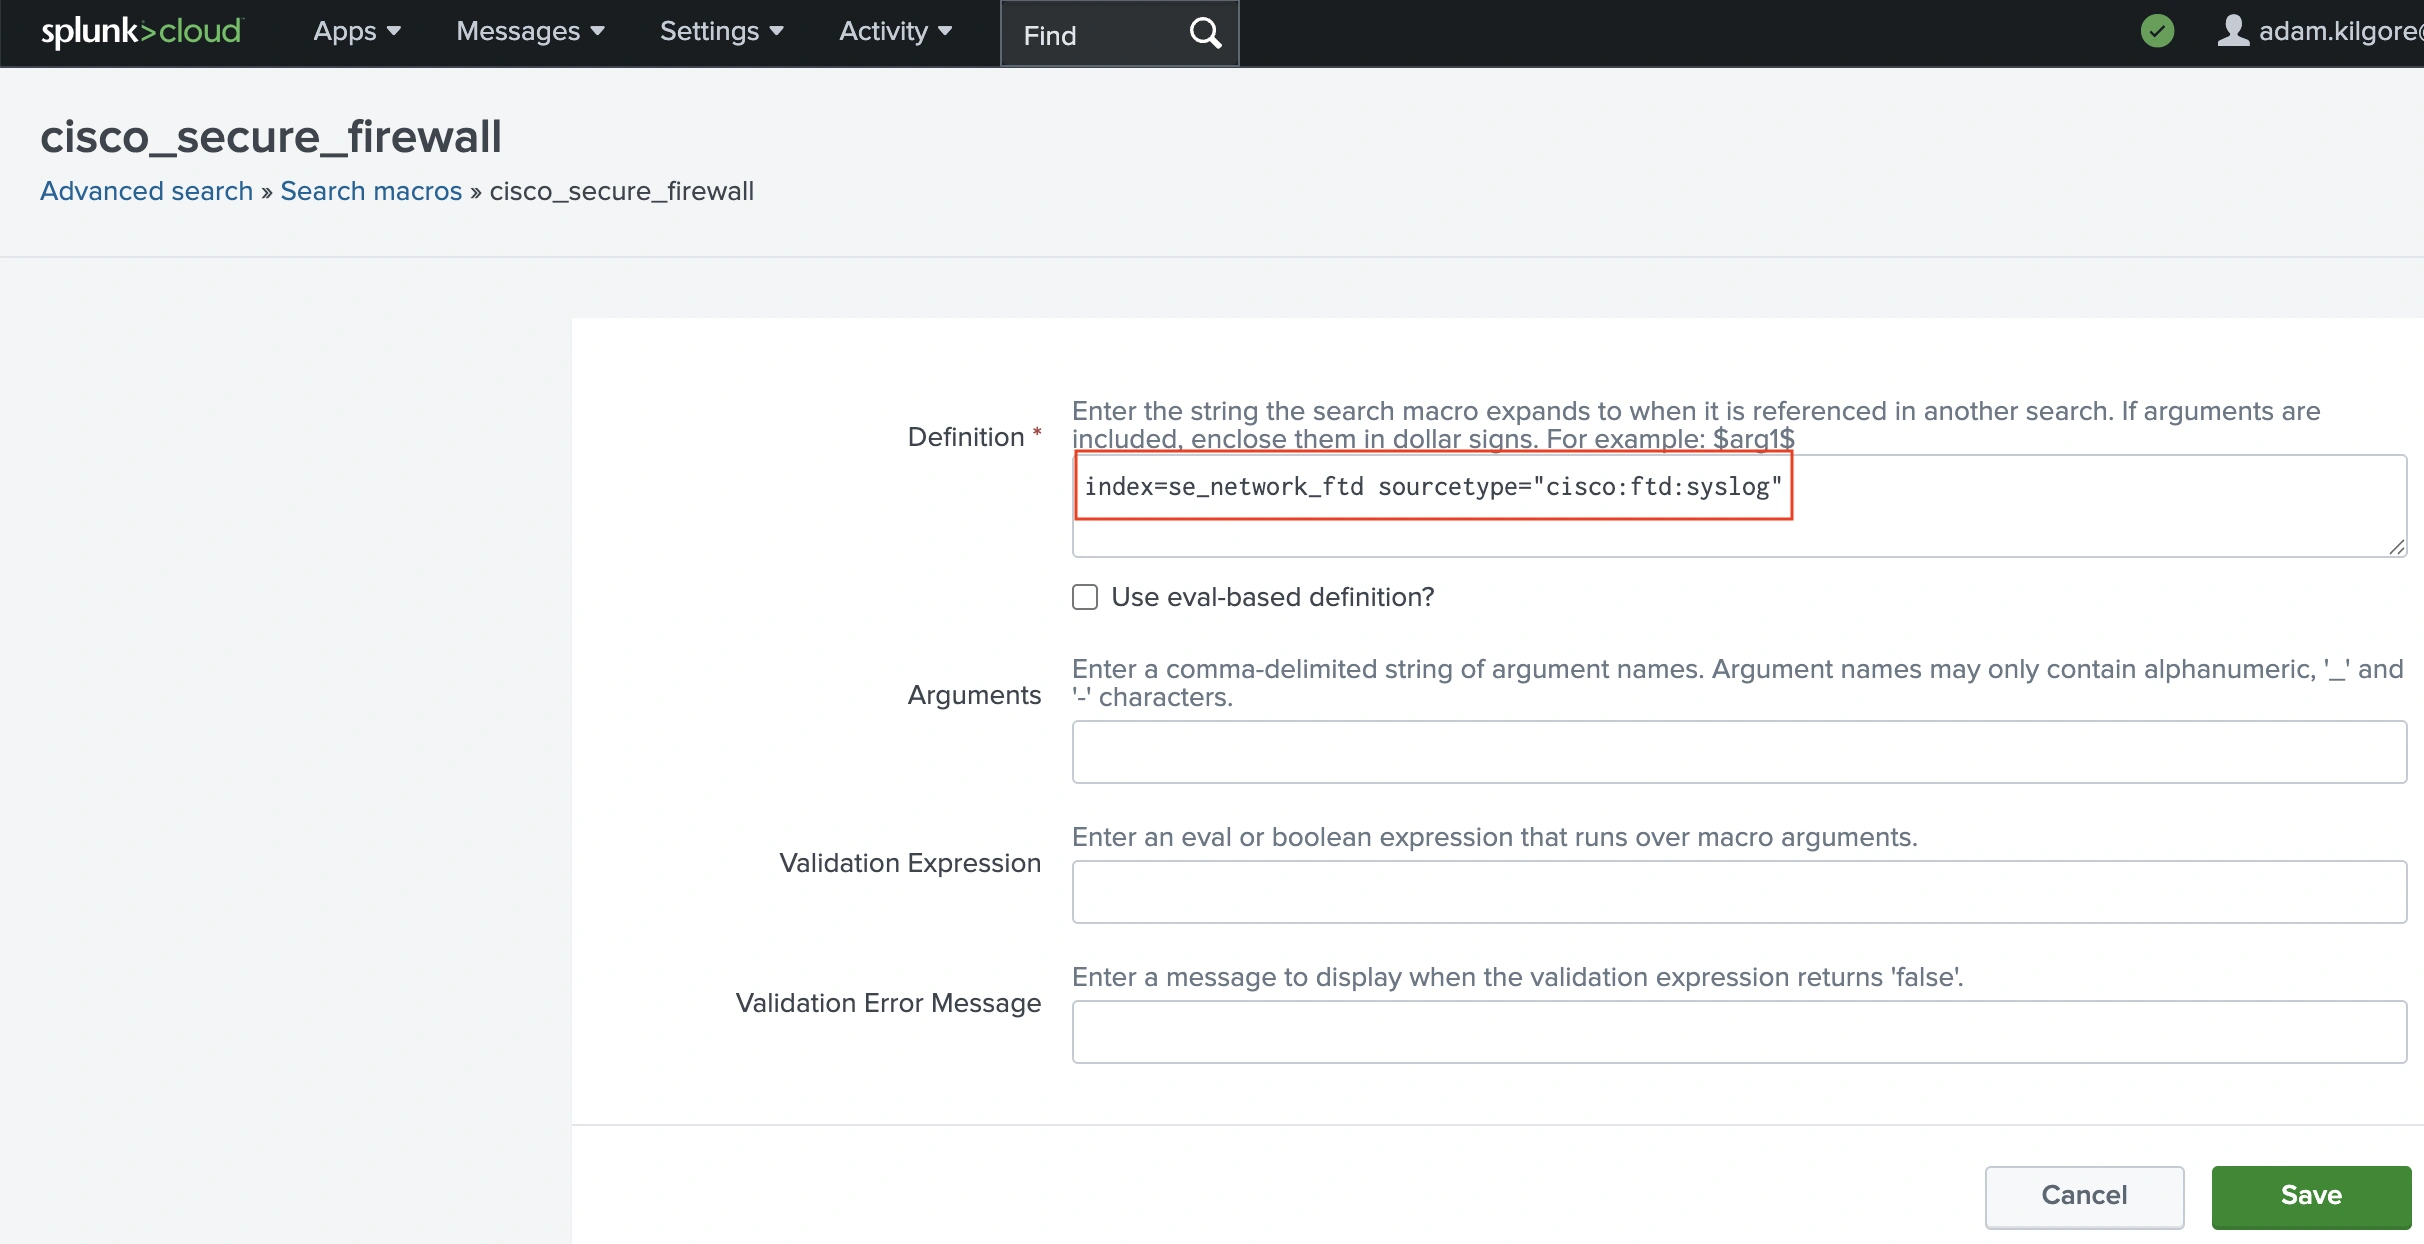The height and width of the screenshot is (1244, 2424).
Task: Expand the Settings menu
Action: pos(720,31)
